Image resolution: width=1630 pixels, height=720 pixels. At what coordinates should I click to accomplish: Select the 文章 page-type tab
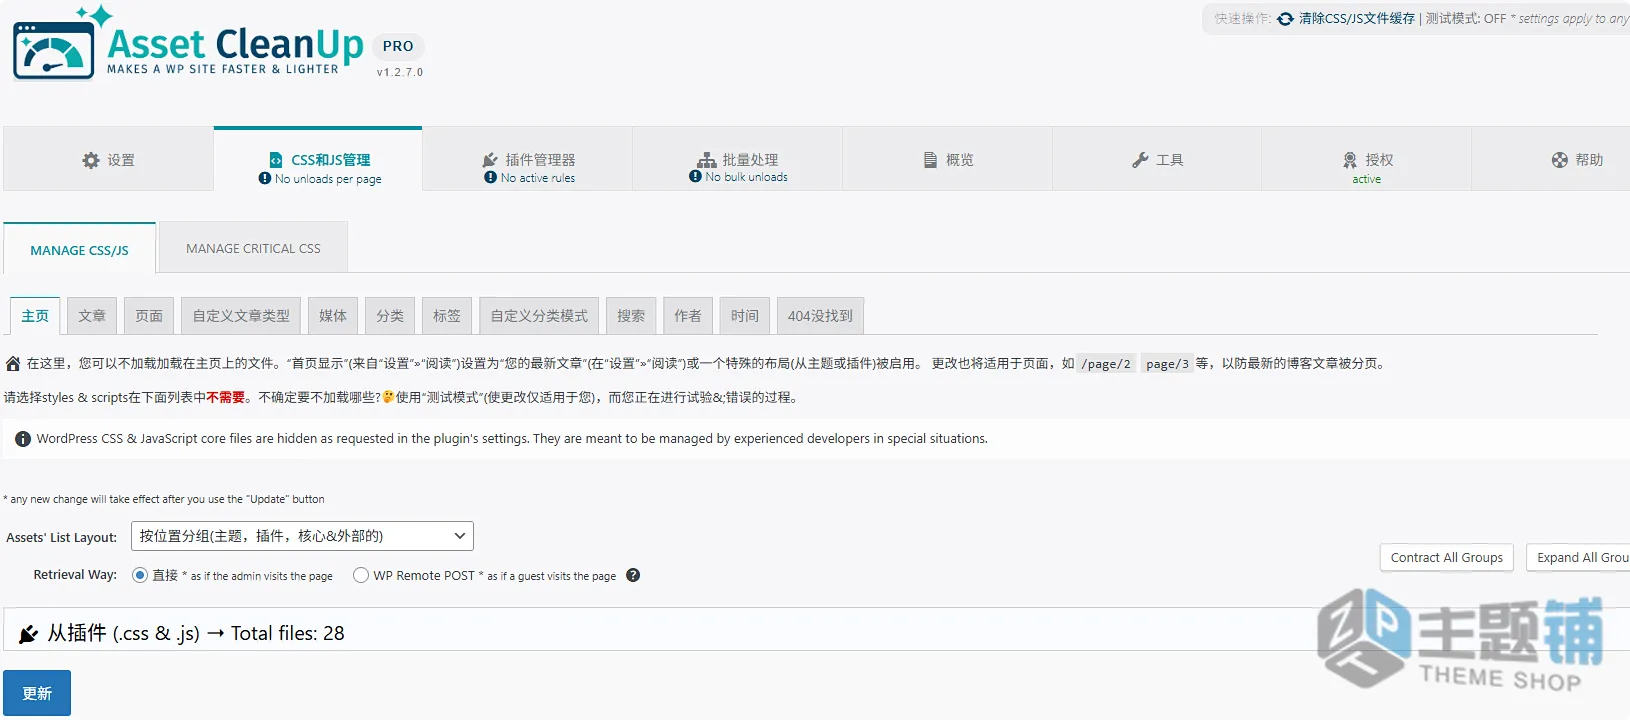(92, 315)
